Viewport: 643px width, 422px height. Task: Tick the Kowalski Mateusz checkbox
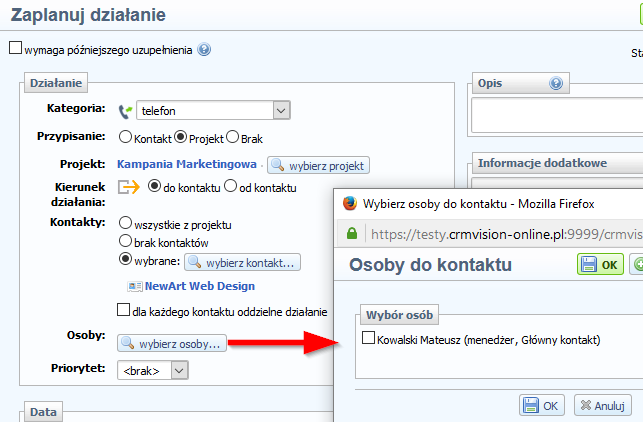coord(366,340)
